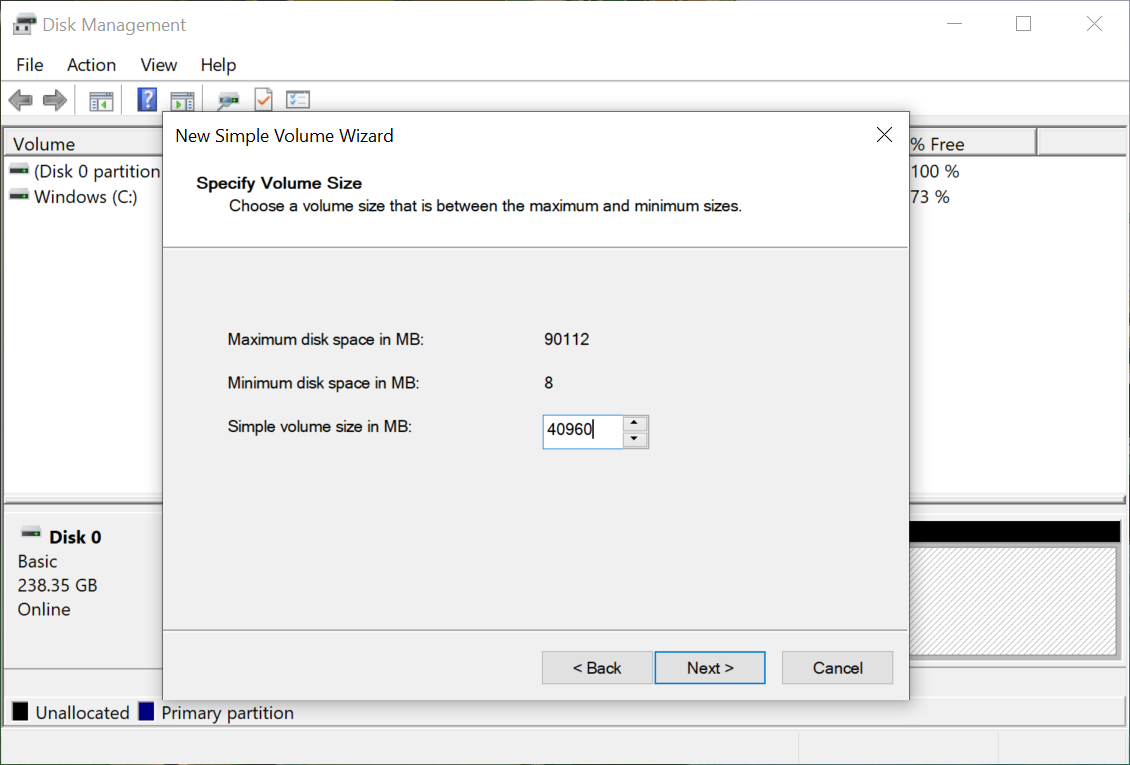Select the 'Windows (C:)' volume row text
1130x765 pixels.
click(85, 197)
